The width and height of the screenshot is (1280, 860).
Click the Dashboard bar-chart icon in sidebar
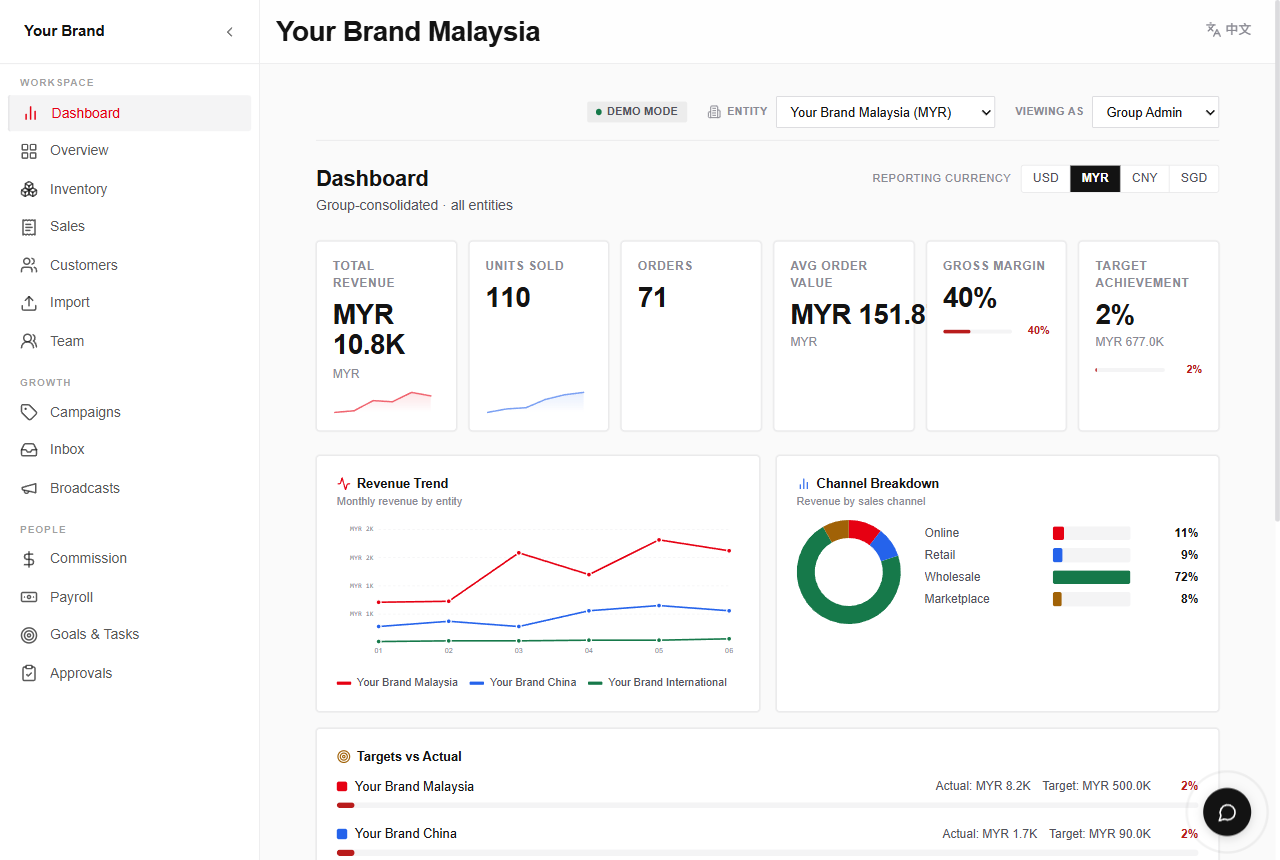click(x=30, y=113)
